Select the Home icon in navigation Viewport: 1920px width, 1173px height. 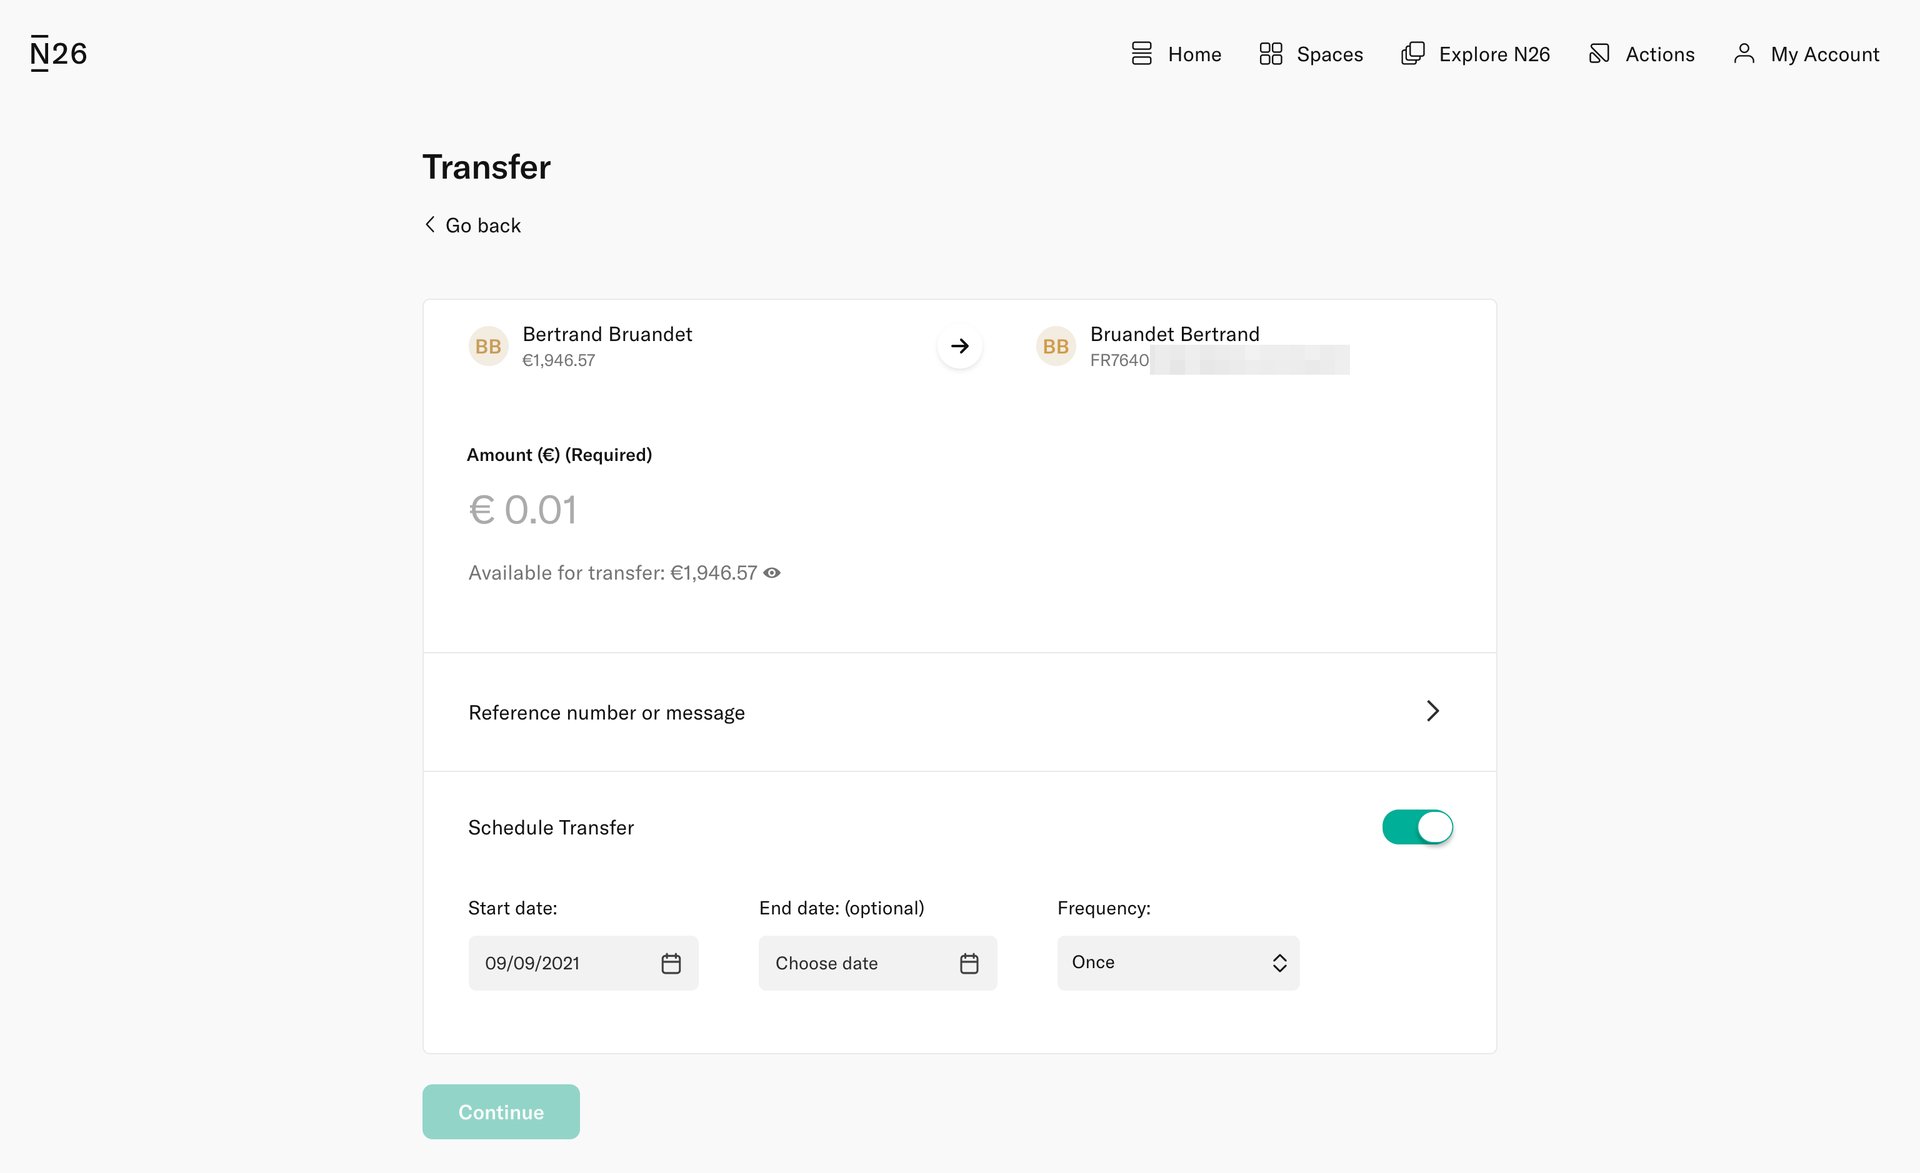[x=1140, y=53]
